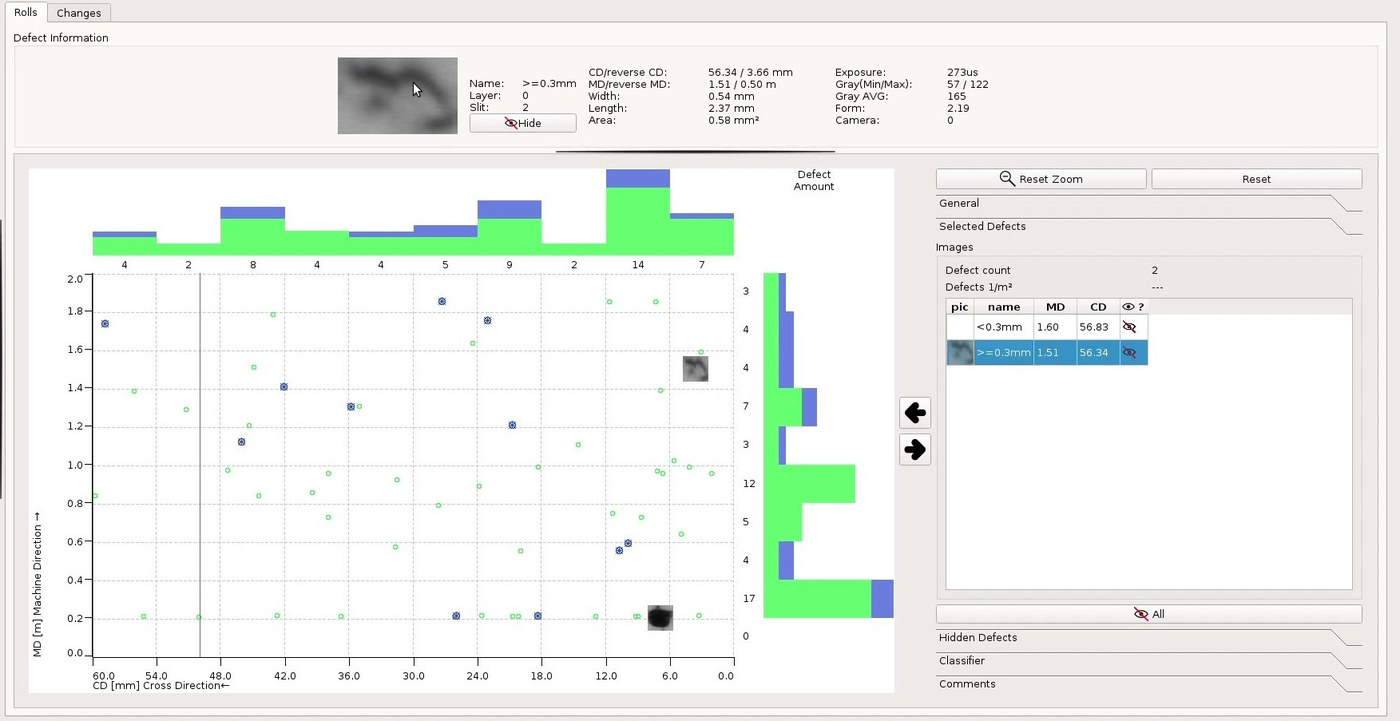Select the Rolls tab
Screen dimensions: 1400x721
tap(25, 12)
